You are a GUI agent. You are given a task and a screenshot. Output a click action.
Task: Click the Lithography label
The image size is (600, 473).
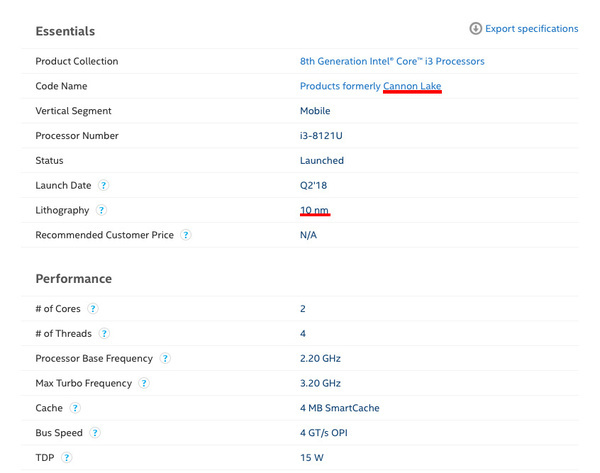(62, 210)
